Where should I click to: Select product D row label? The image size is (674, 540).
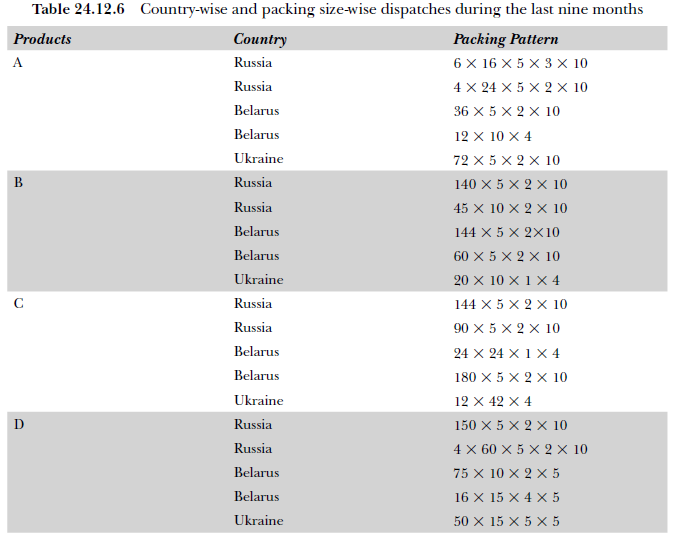(19, 425)
